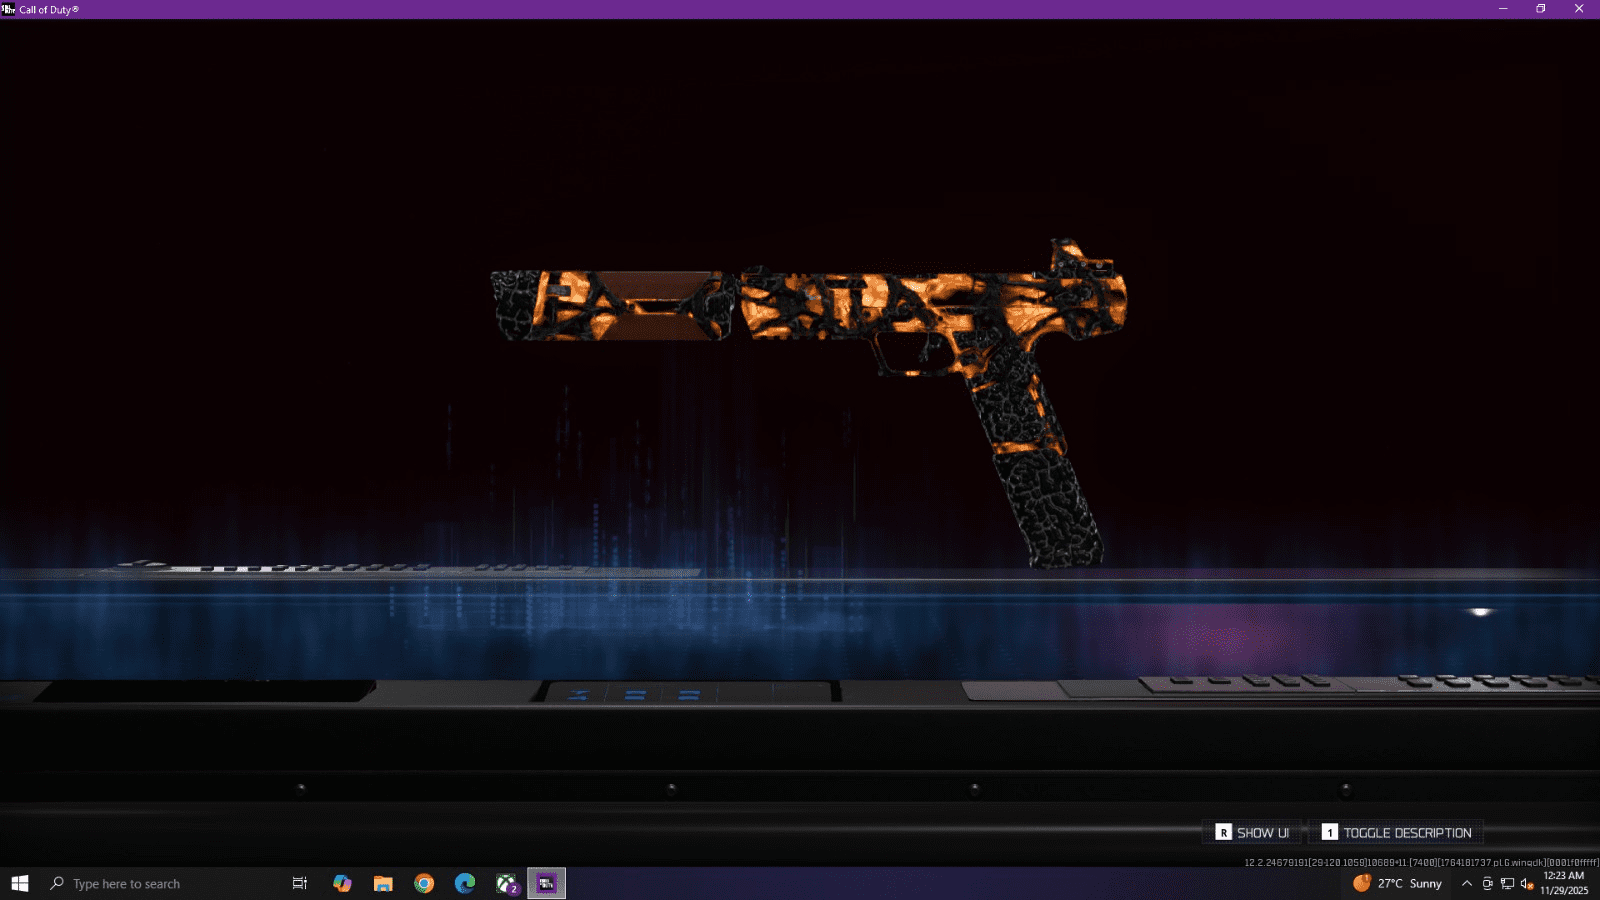Launch Copilot from the taskbar
Viewport: 1600px width, 900px height.
(342, 883)
